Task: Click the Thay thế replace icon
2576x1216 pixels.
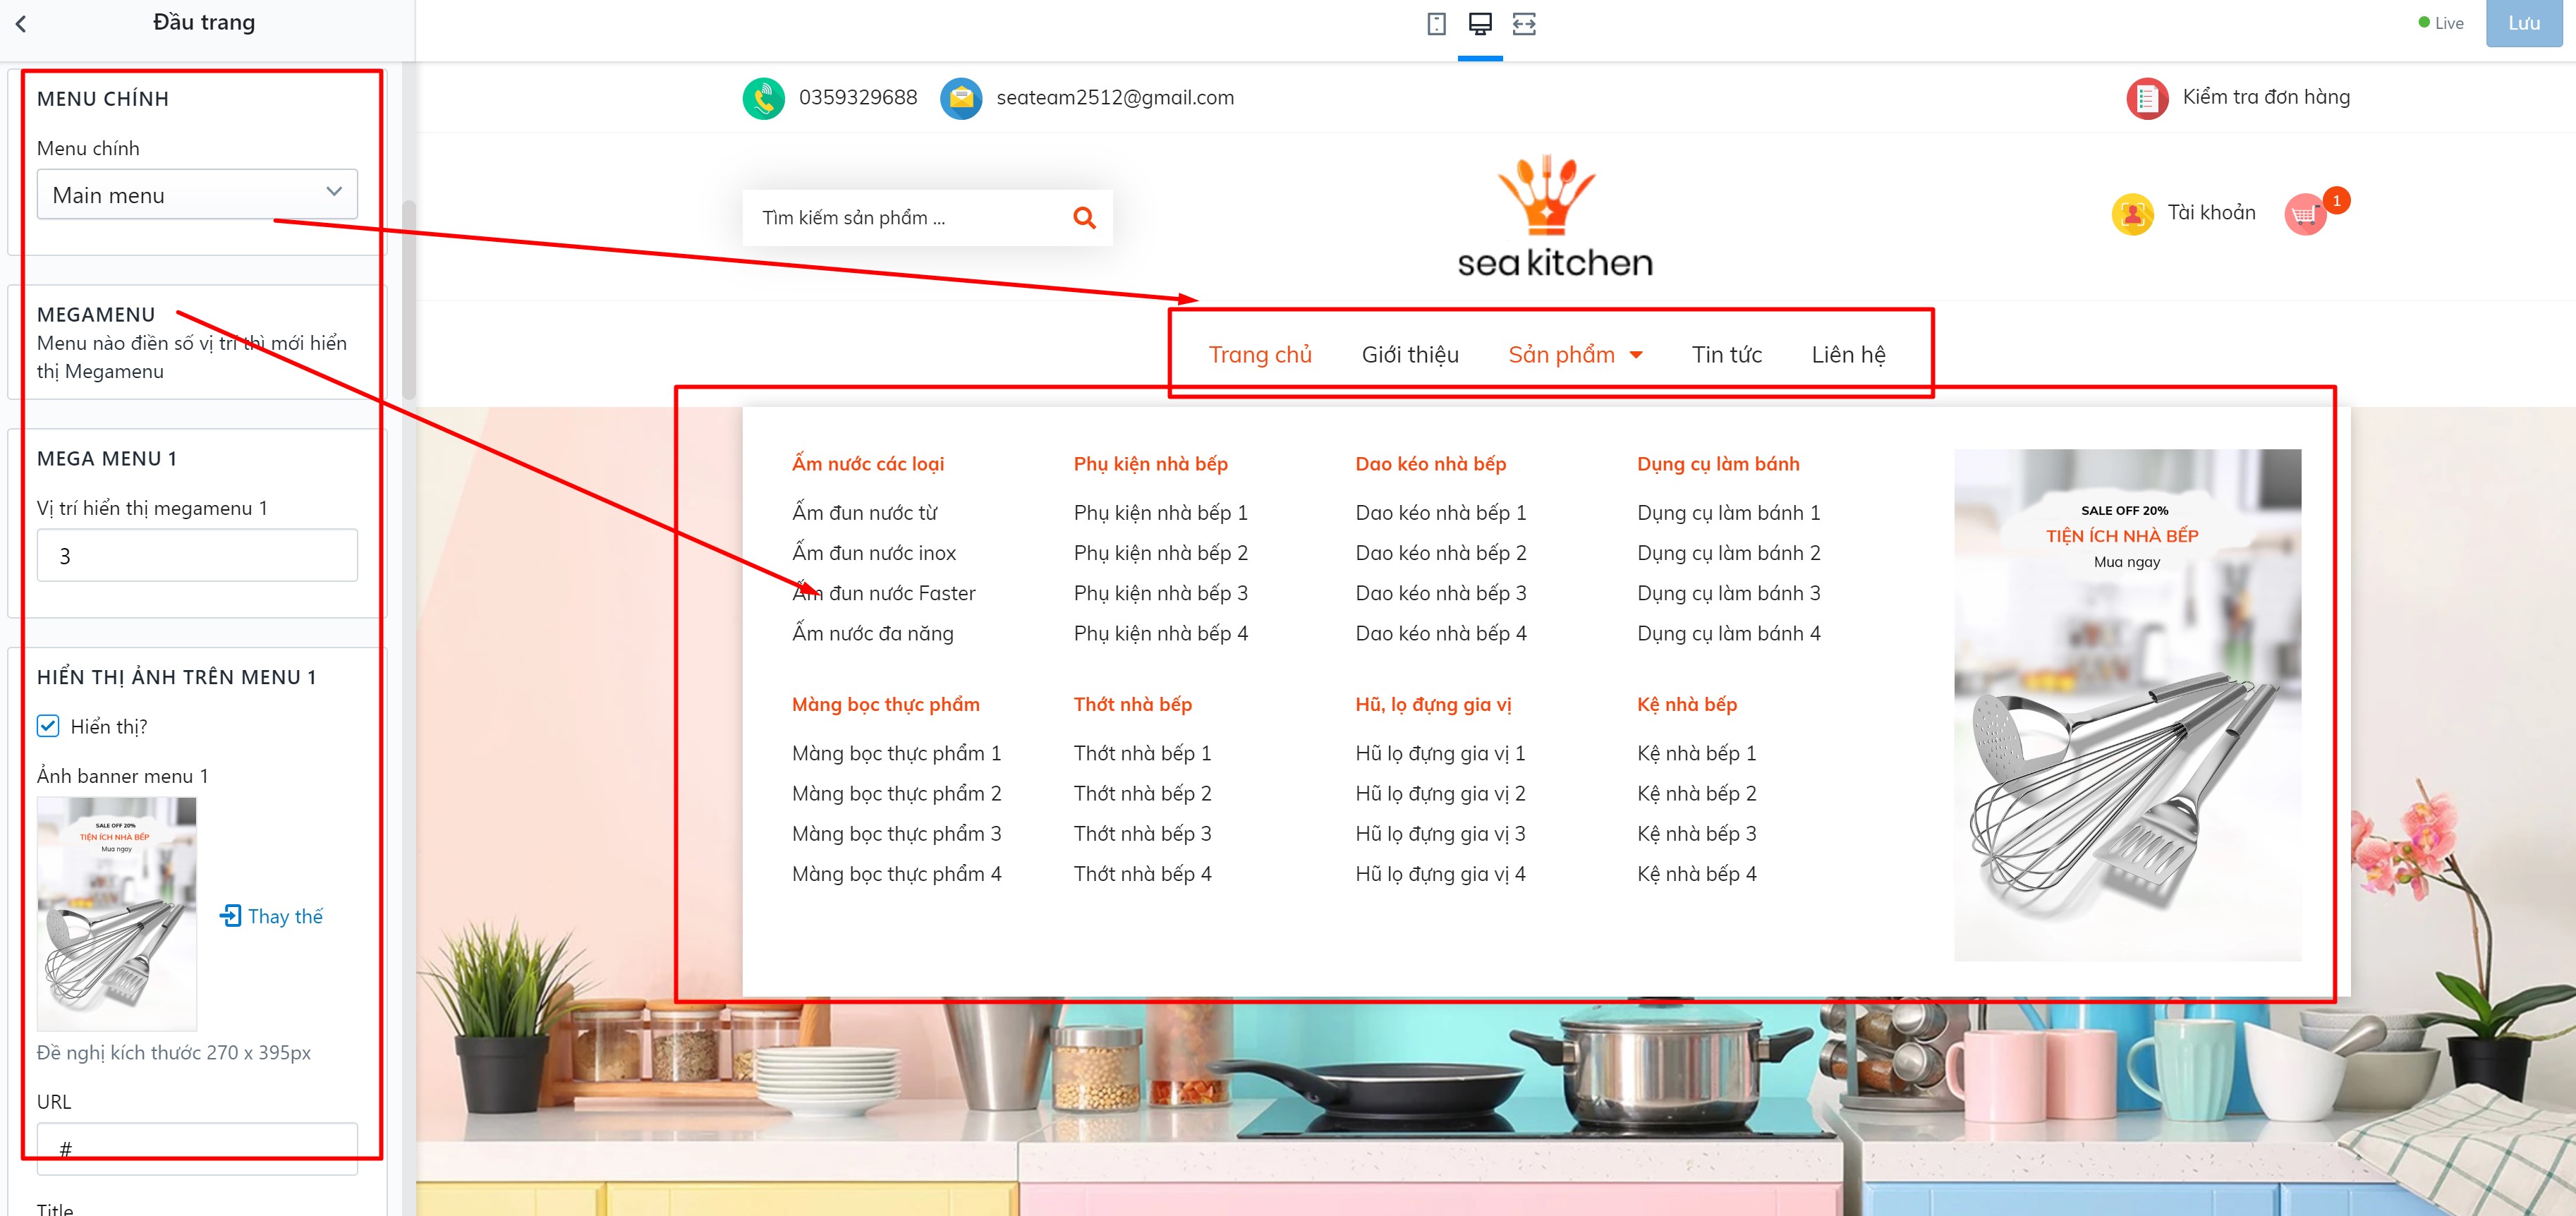Action: (x=230, y=915)
